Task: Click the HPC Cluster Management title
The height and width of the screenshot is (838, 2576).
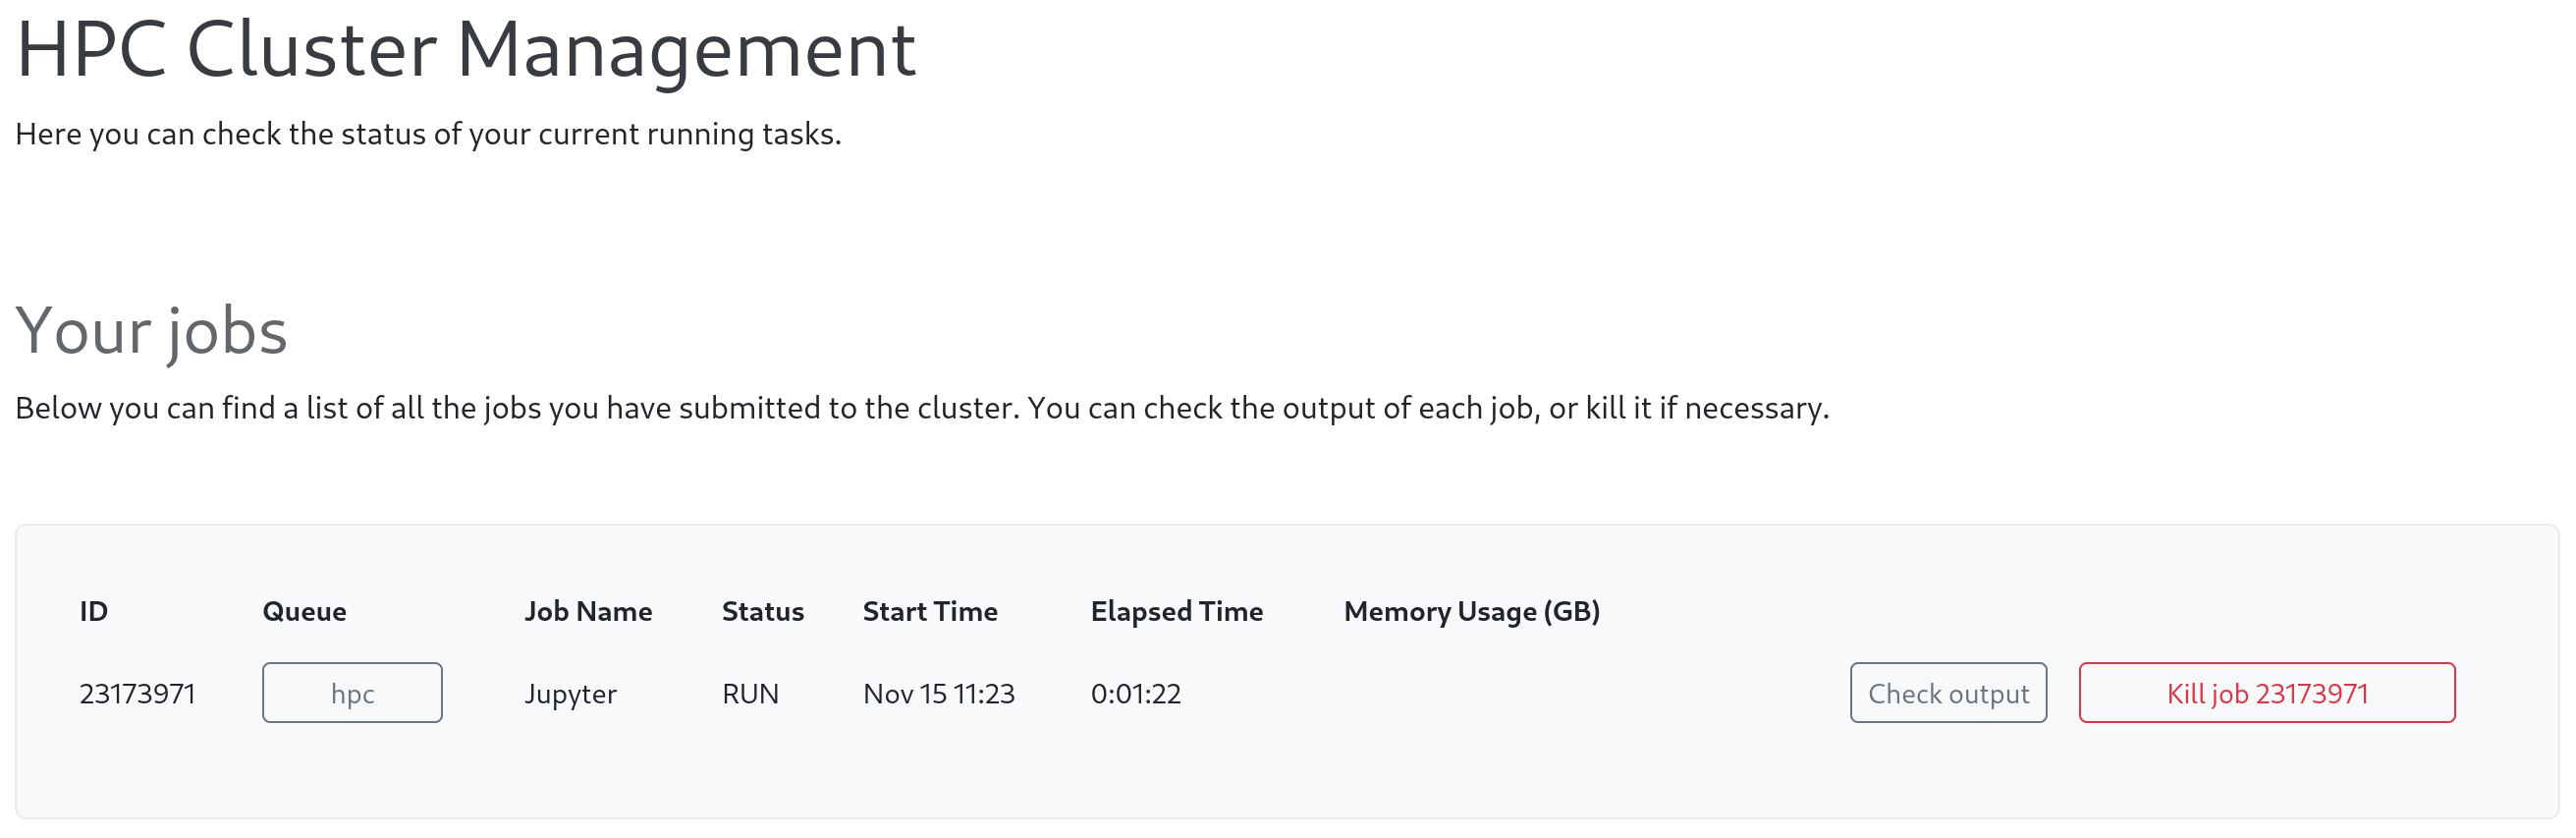Action: [x=465, y=49]
